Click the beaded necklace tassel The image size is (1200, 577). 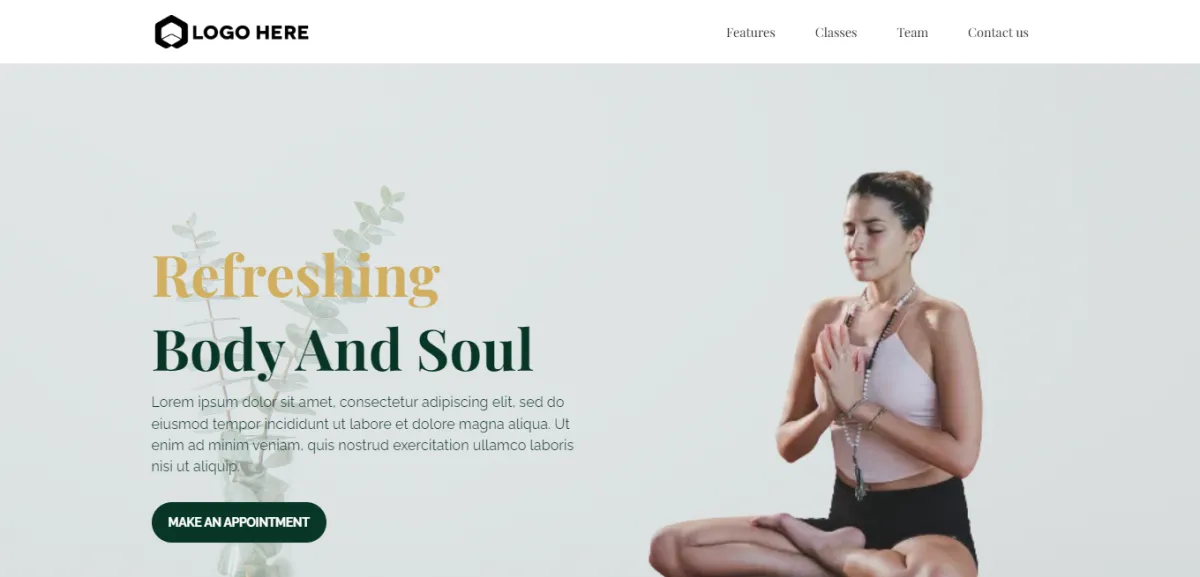tap(859, 481)
